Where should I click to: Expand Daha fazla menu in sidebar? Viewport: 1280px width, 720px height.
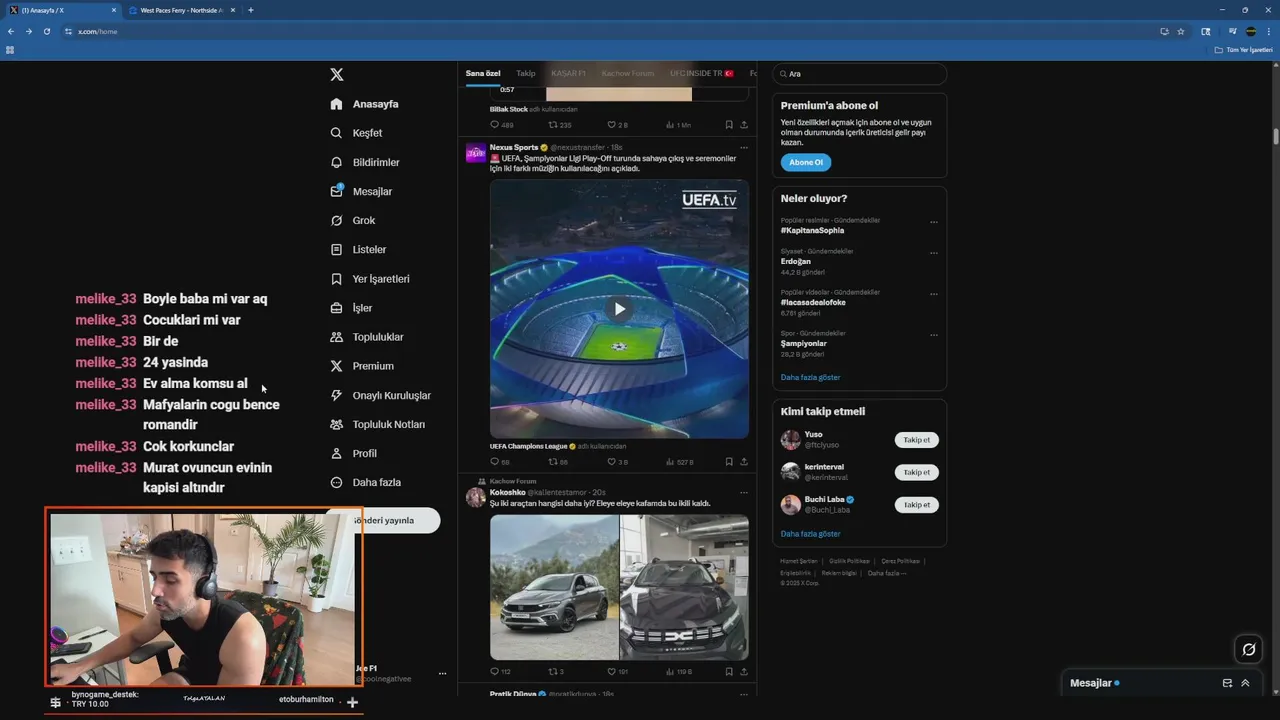pyautogui.click(x=365, y=482)
